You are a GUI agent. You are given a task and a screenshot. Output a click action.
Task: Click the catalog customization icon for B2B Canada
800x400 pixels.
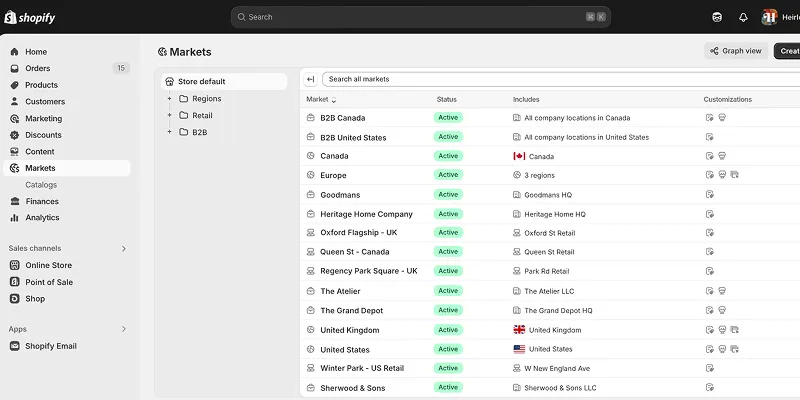pos(709,118)
